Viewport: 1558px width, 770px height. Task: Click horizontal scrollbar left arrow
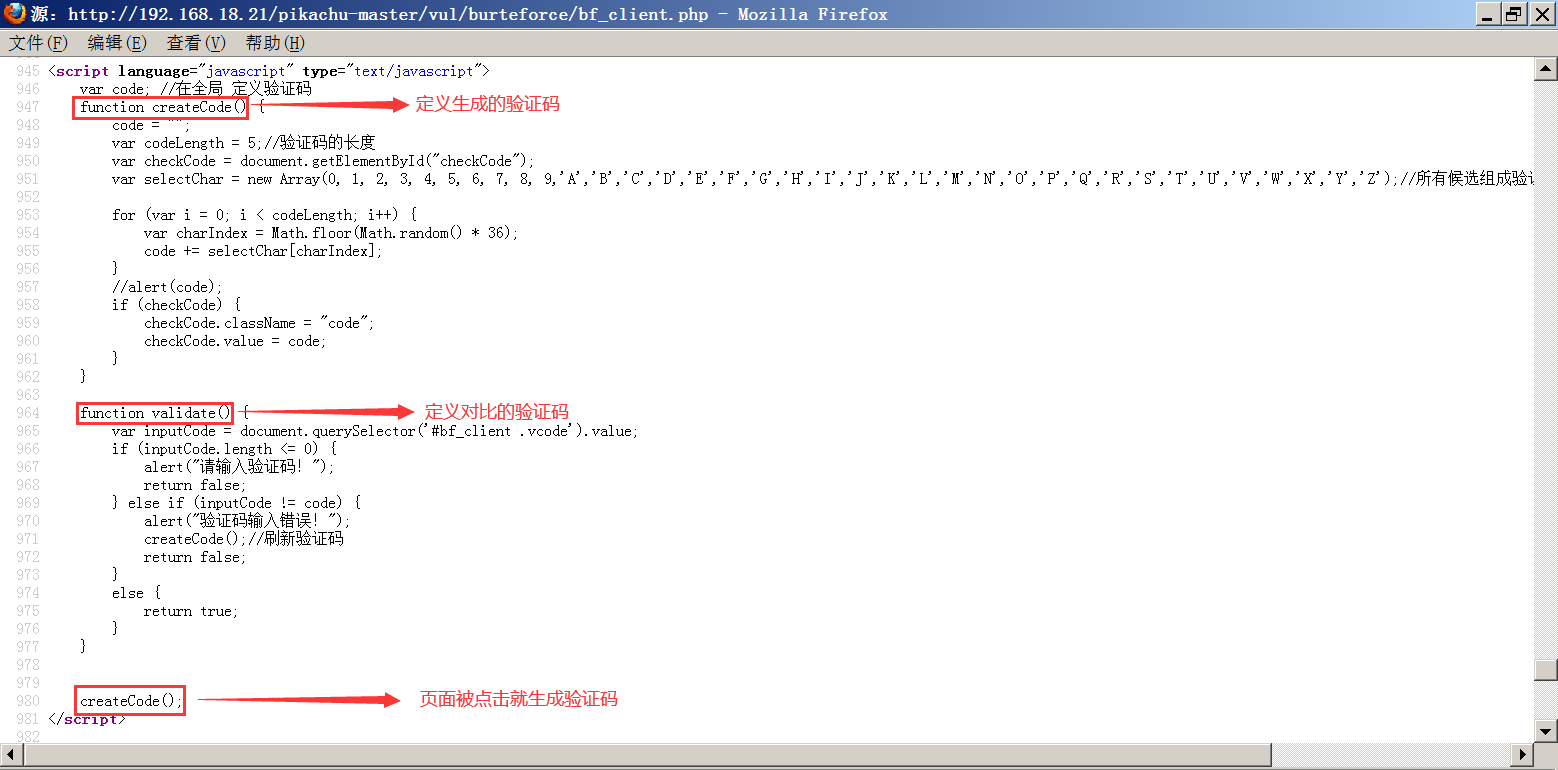11,755
